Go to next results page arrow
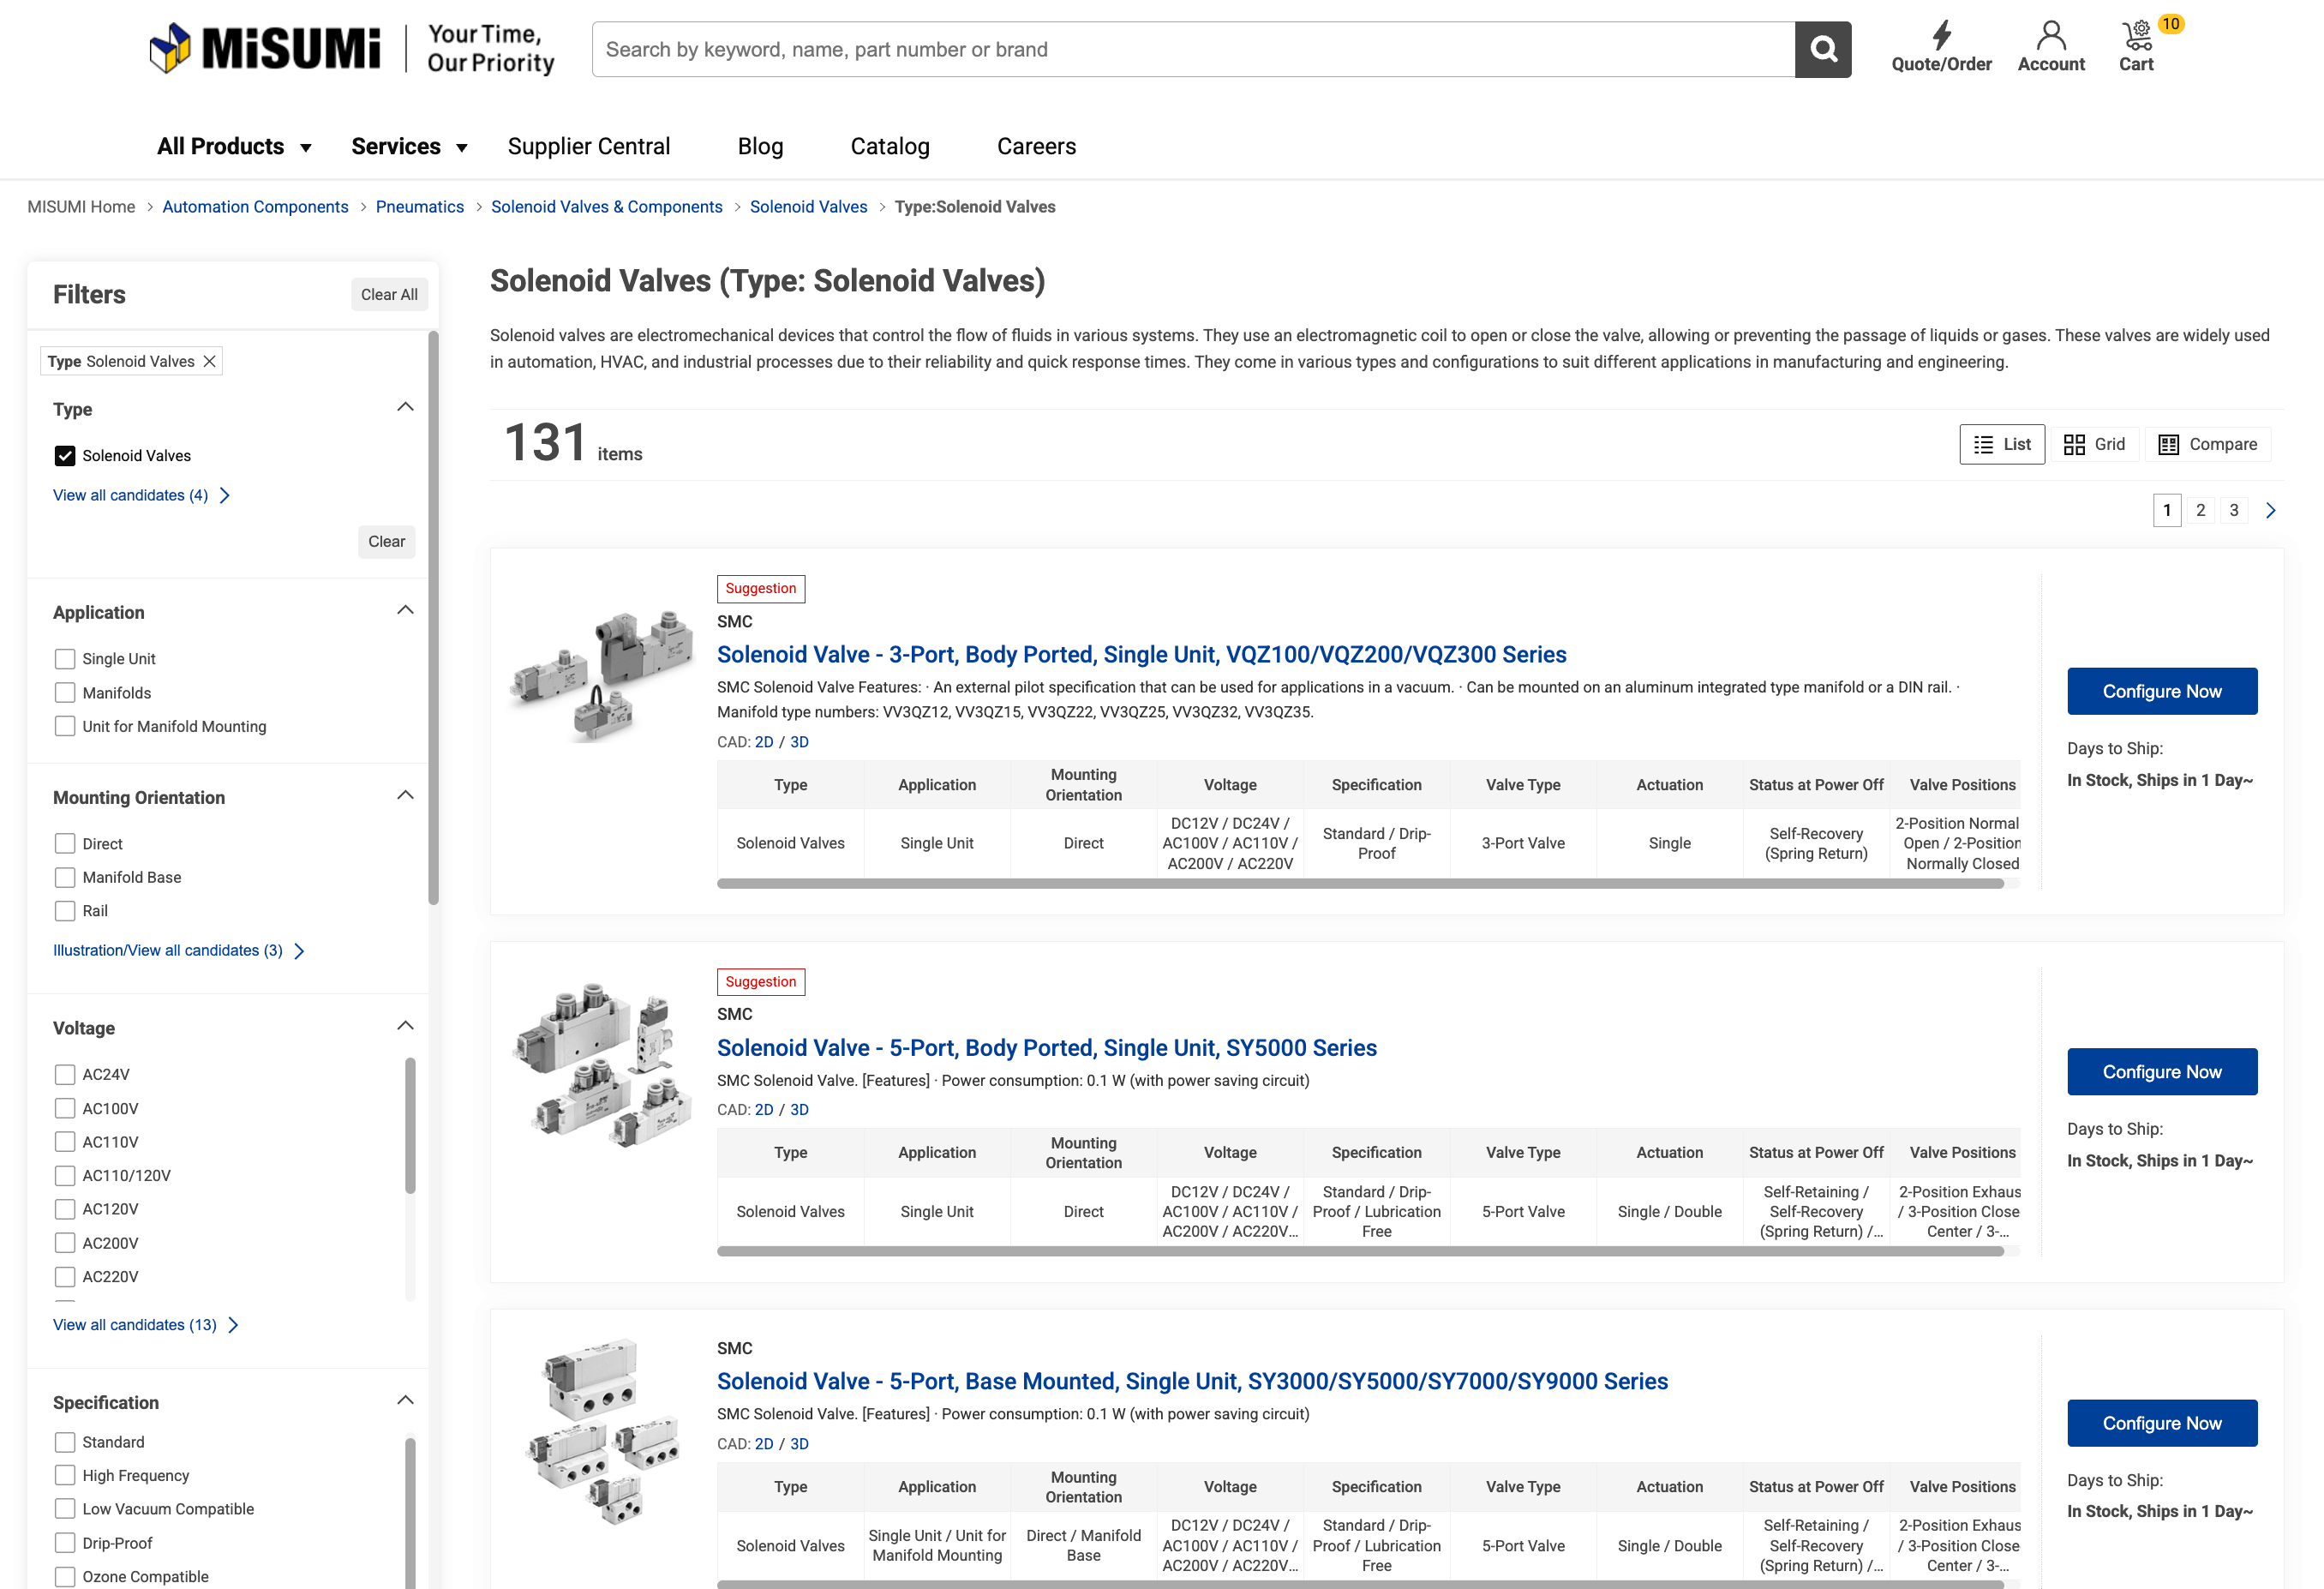 tap(2270, 510)
